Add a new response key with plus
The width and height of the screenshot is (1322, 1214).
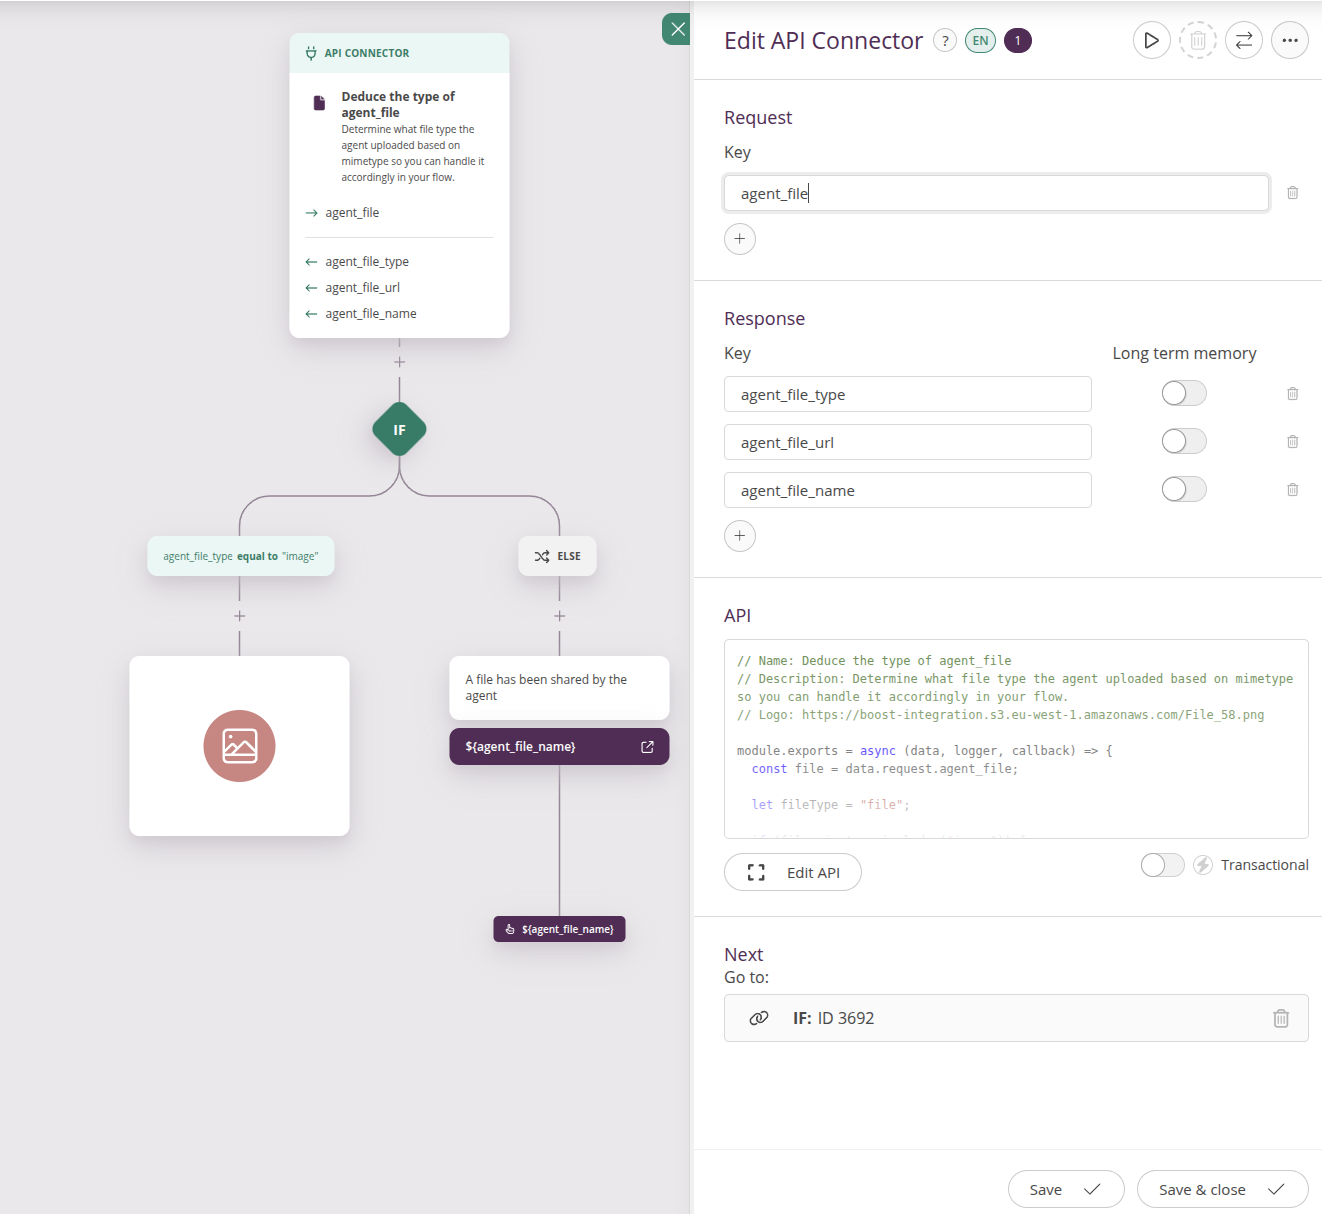tap(739, 536)
